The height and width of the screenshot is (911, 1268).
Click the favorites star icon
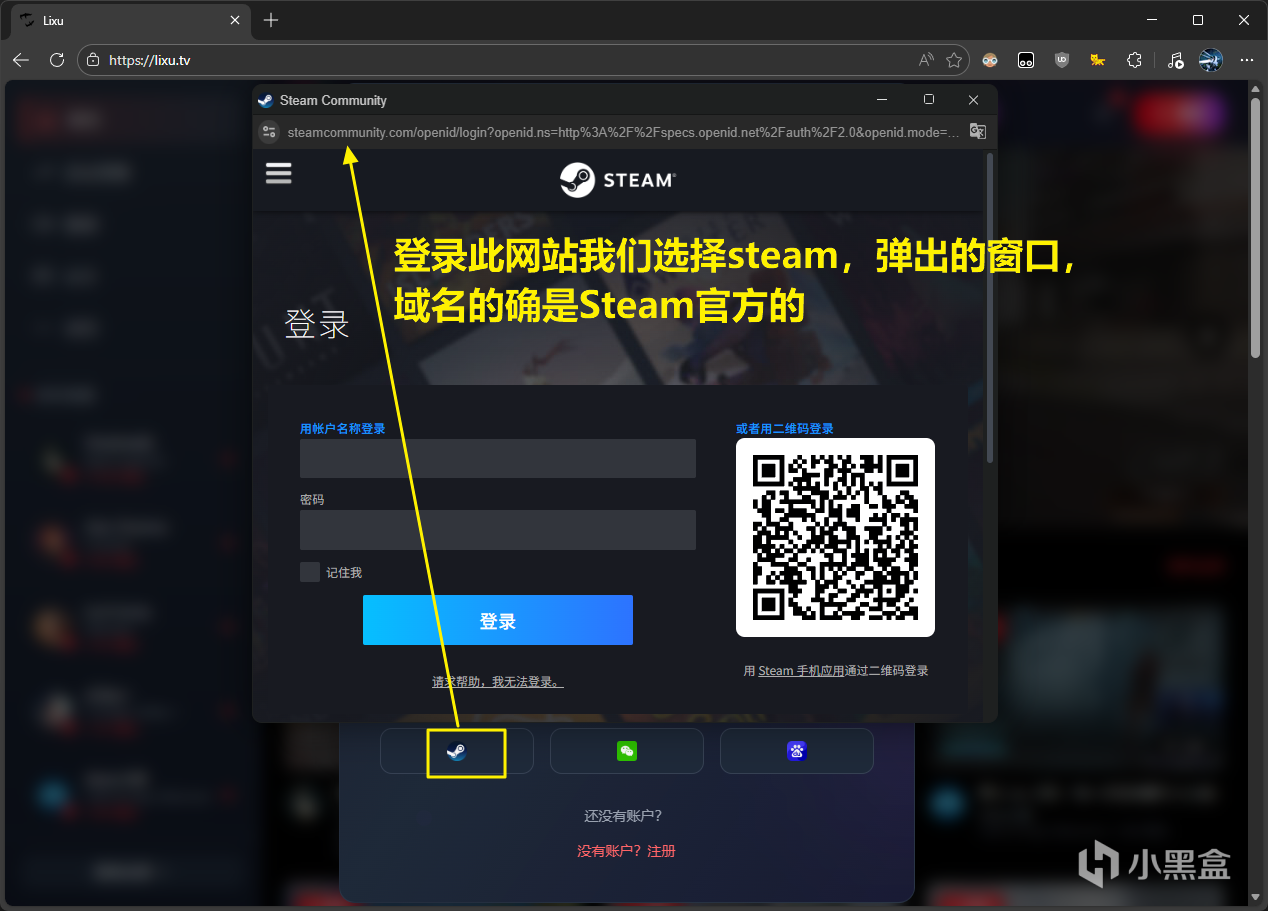[953, 60]
